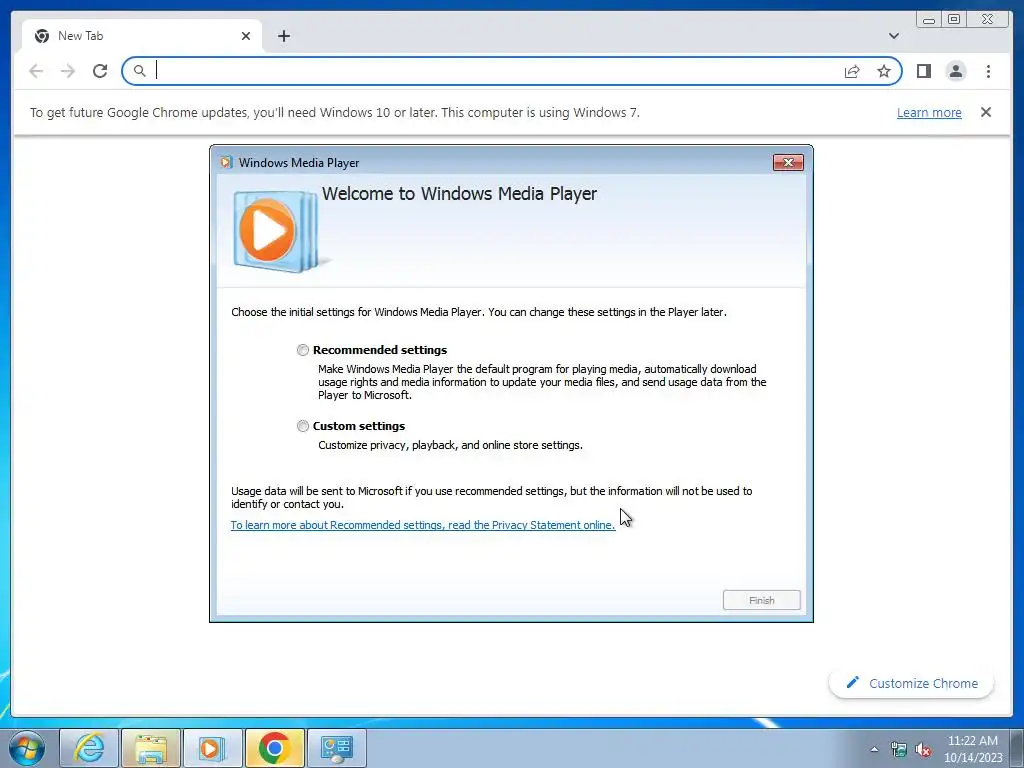Click the network tray icon
Viewport: 1024px width, 768px height.
(899, 749)
